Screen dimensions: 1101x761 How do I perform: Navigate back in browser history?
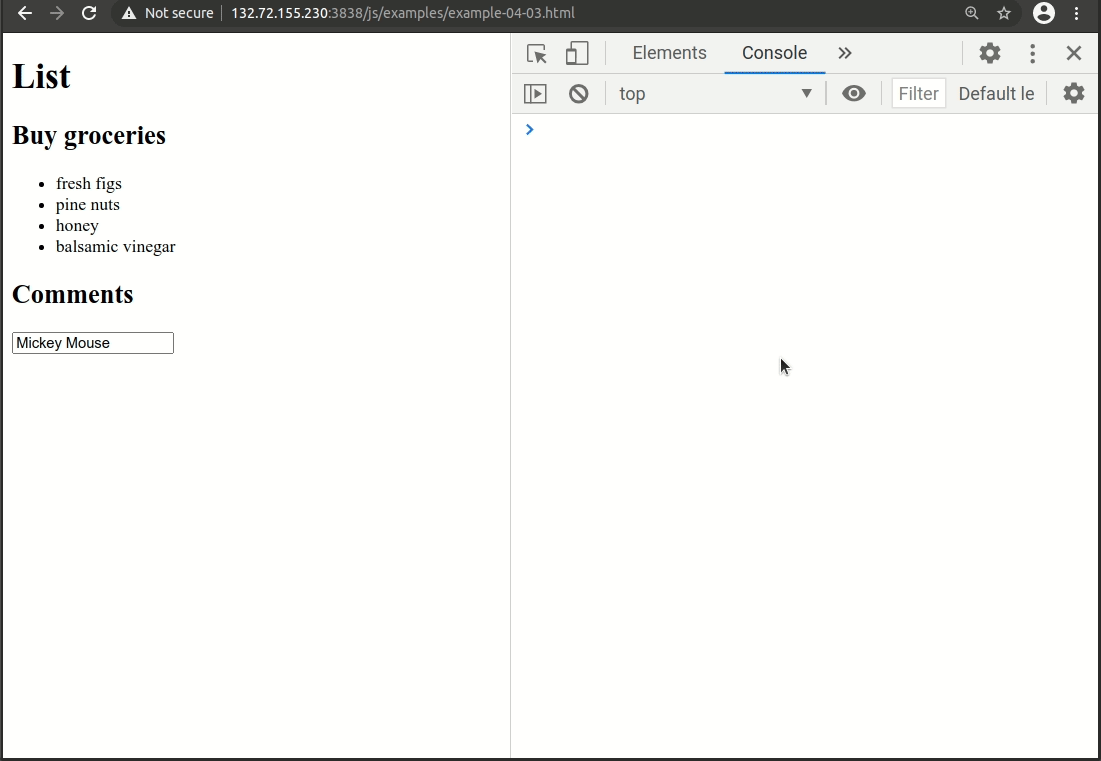[x=24, y=14]
